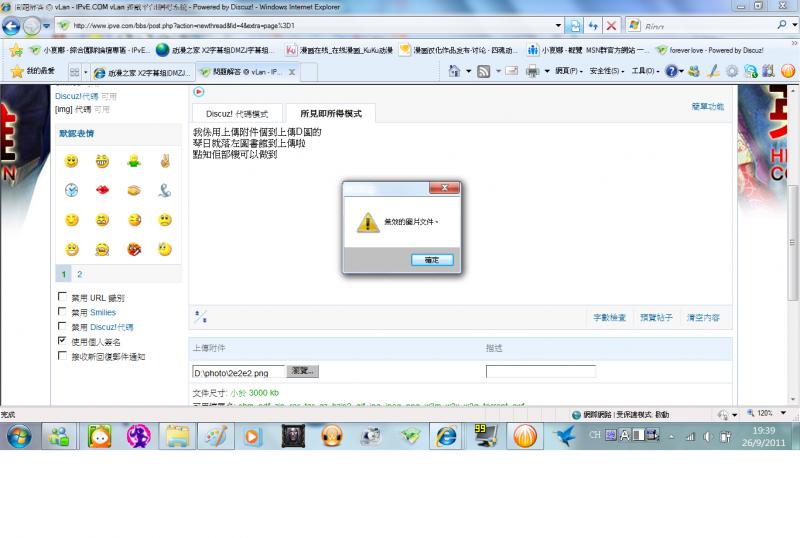Click the orange sphere toolbar icon
Viewport: 800px width, 538px height.
point(788,71)
